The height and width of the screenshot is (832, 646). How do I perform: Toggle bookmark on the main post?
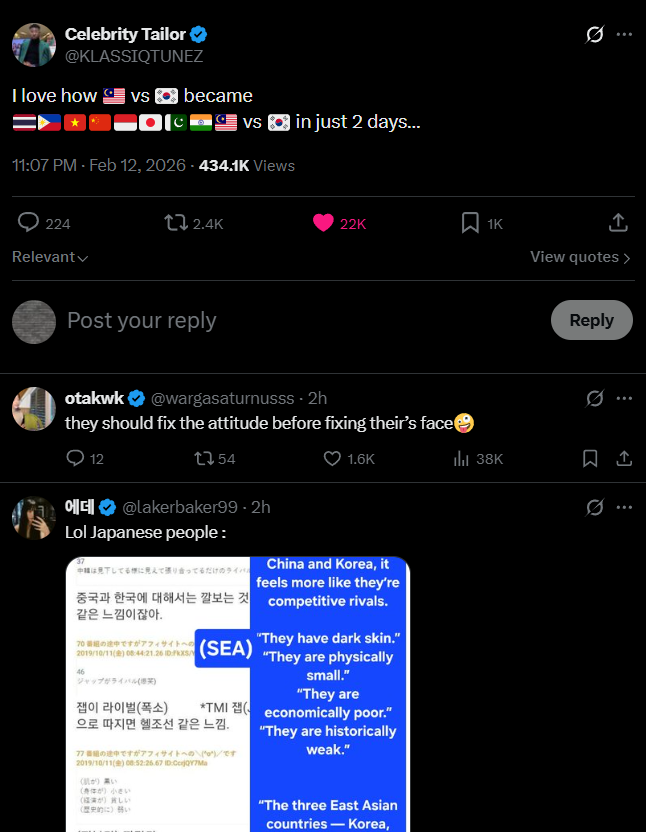[470, 223]
